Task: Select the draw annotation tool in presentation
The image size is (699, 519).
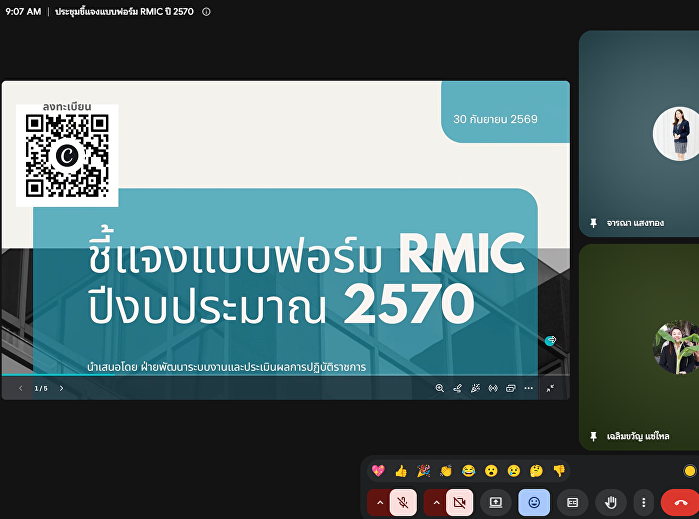Action: [457, 388]
